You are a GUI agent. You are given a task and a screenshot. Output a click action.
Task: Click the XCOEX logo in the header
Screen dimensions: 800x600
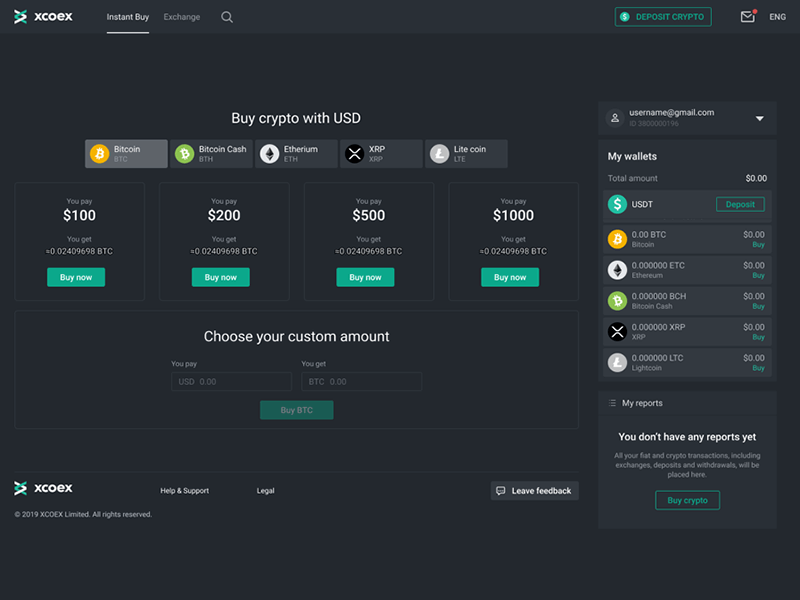pyautogui.click(x=42, y=16)
